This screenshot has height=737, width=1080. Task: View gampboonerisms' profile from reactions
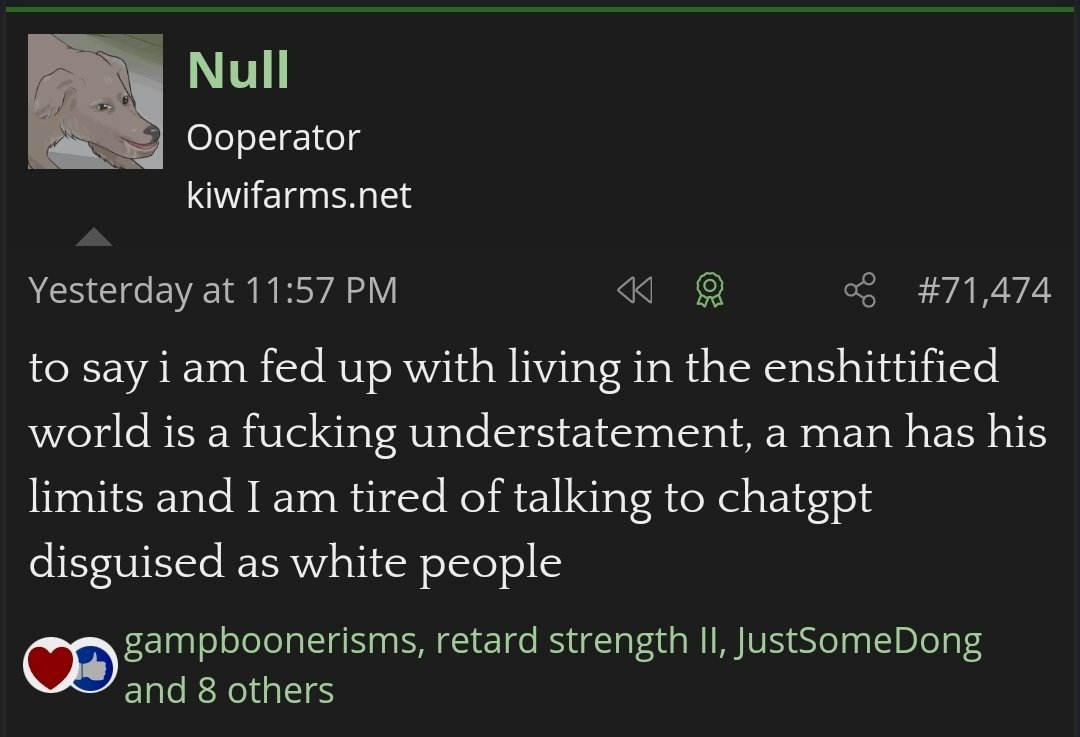click(270, 641)
